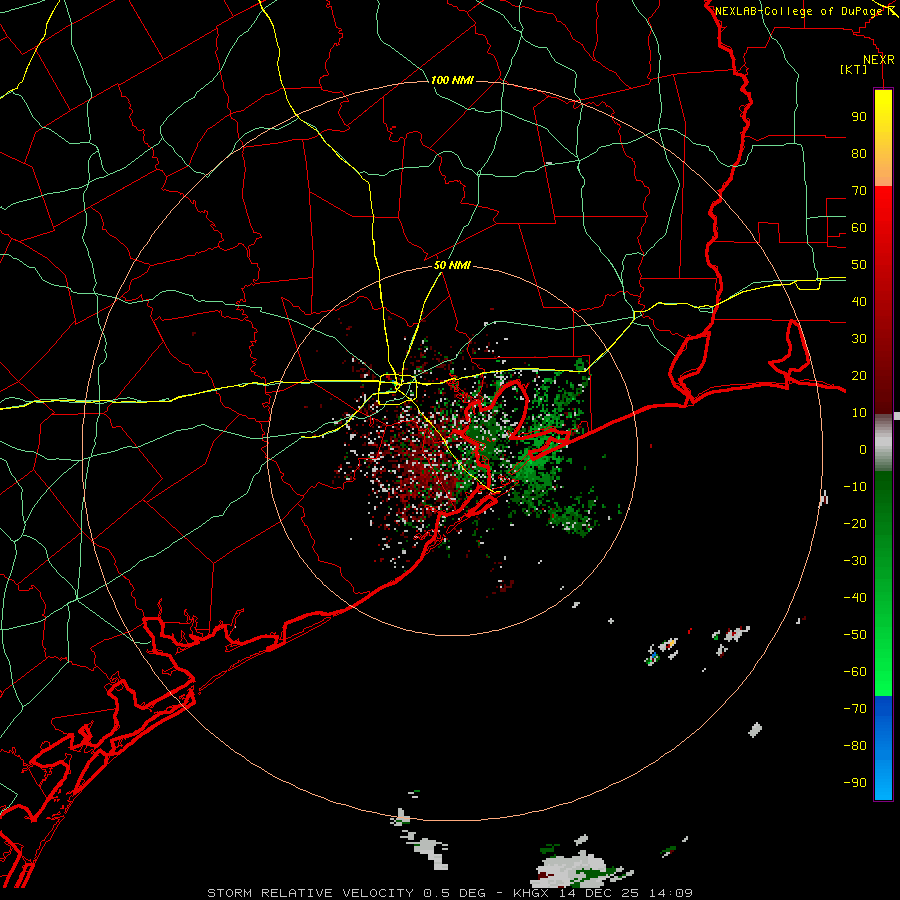Click the 70 value on the velocity scale
900x900 pixels.
(x=859, y=191)
